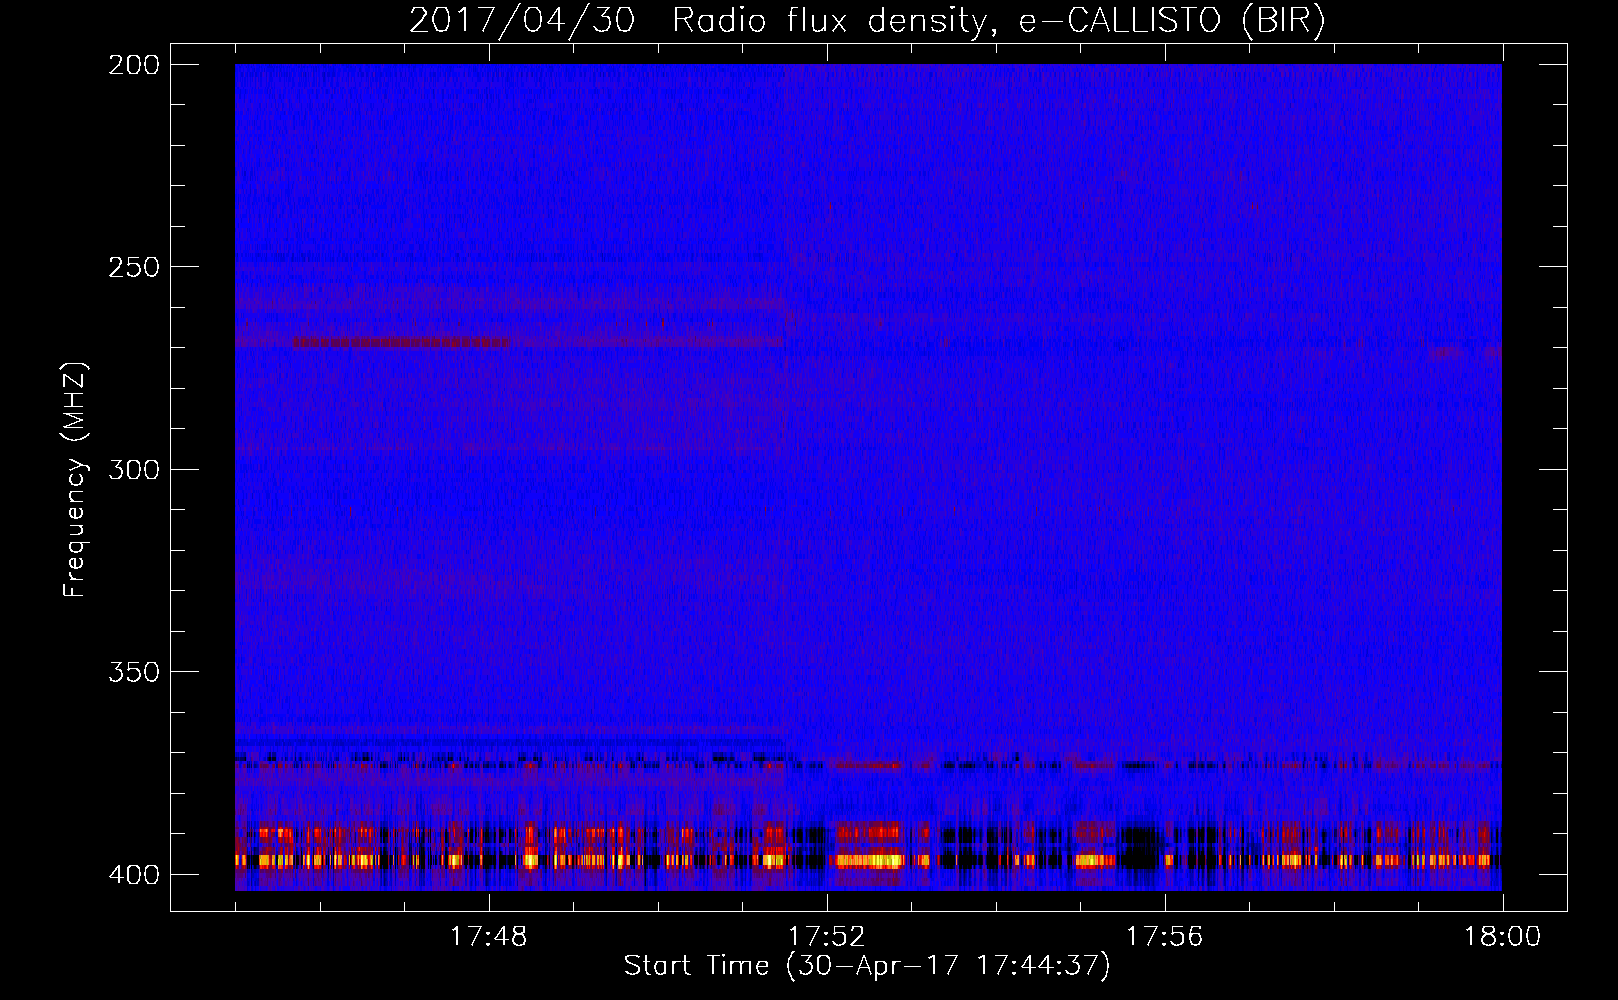Screen dimensions: 1618x1000
Task: Click the 18:00 time tick label
Action: (1503, 937)
